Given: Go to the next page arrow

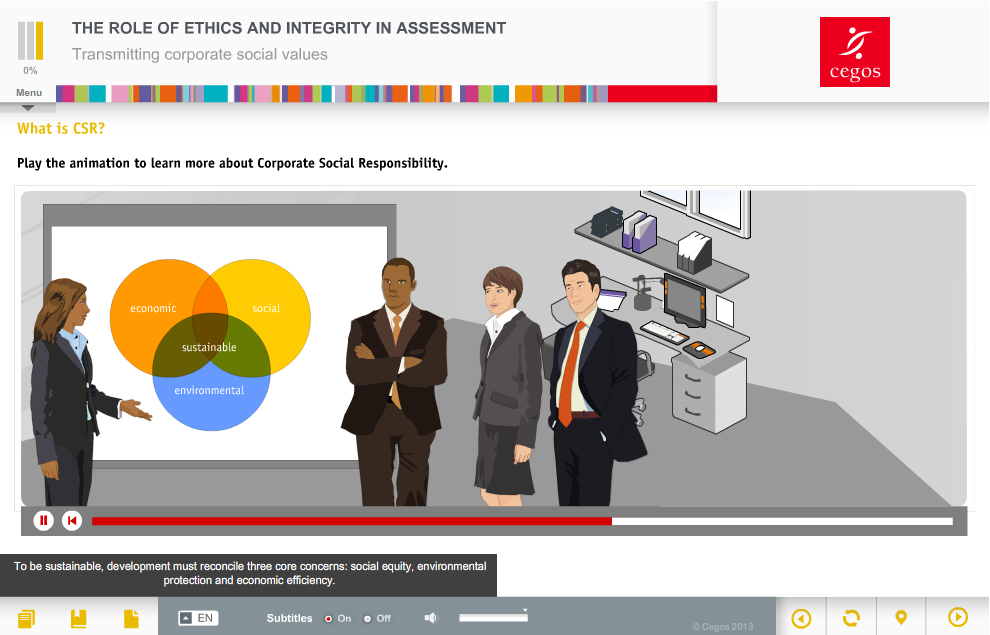Looking at the screenshot, I should pos(957,618).
